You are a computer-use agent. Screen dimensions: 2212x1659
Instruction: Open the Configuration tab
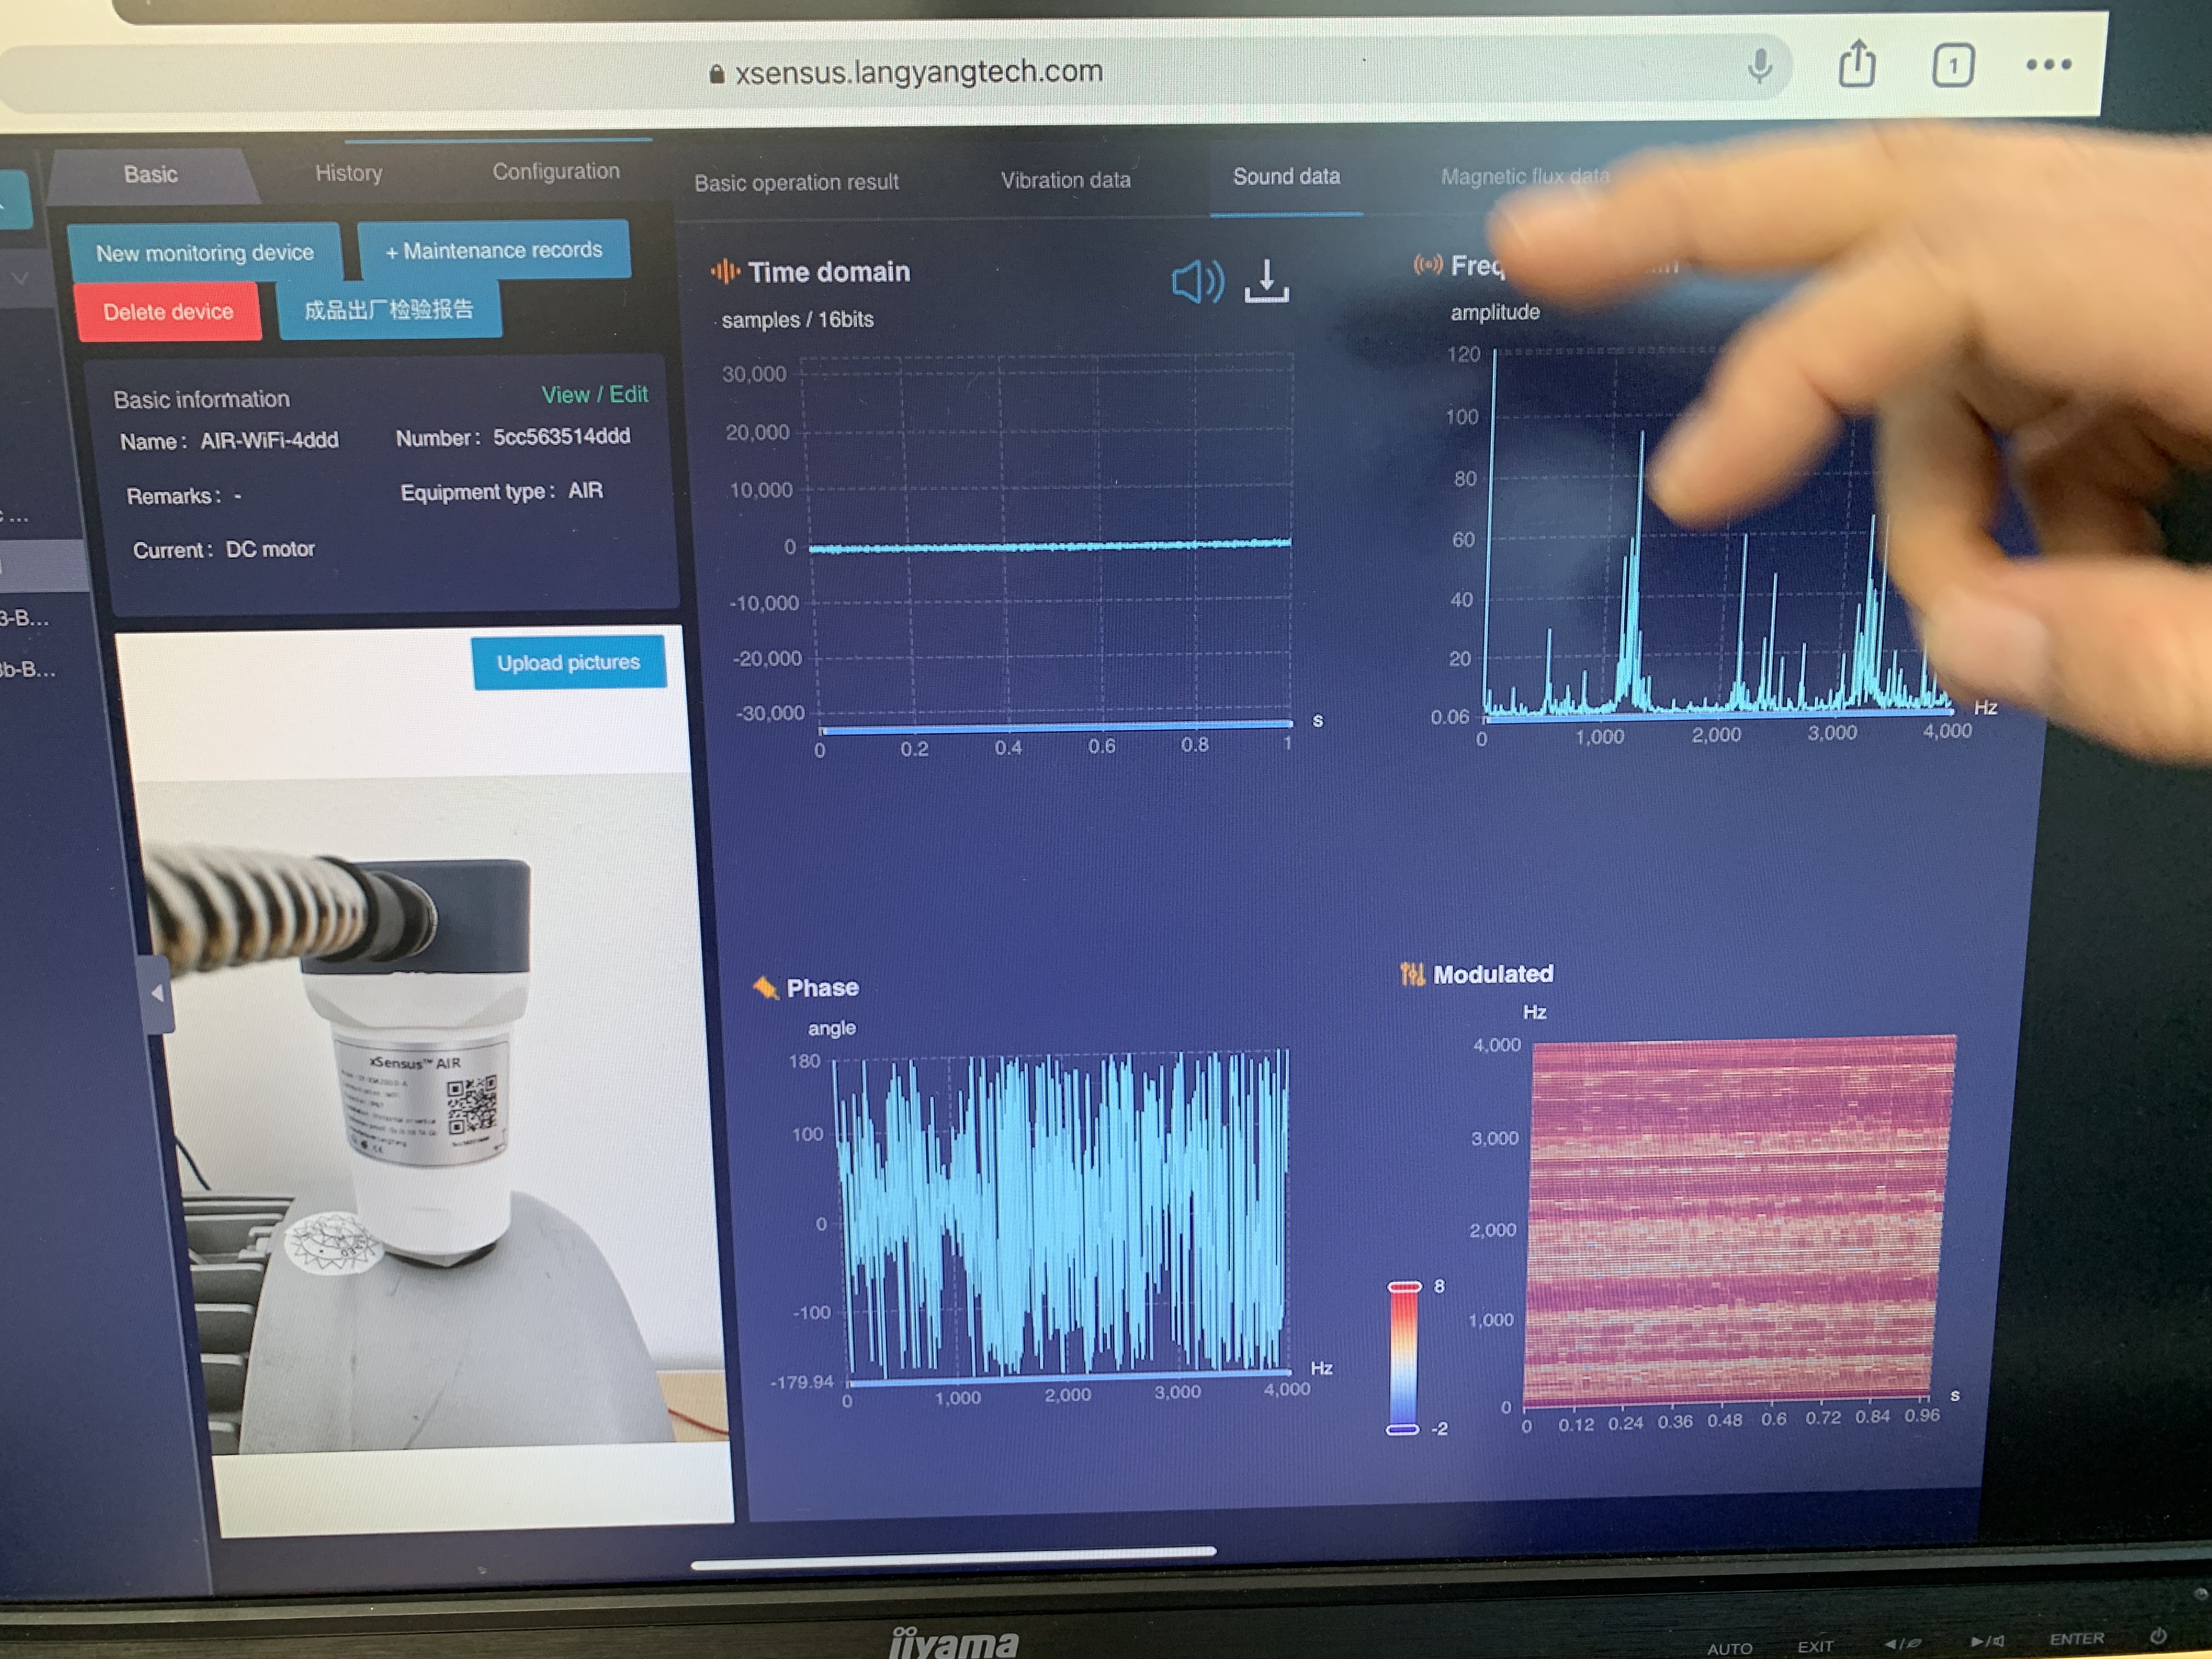555,171
